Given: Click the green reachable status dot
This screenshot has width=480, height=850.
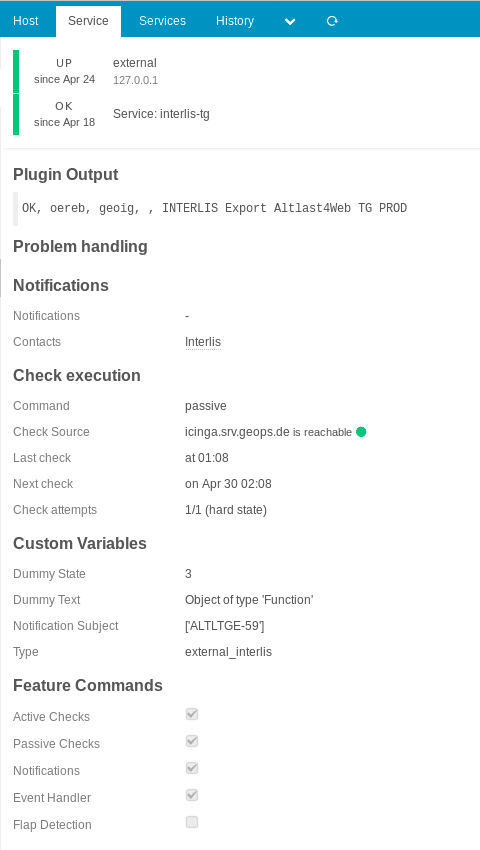Looking at the screenshot, I should click(361, 432).
